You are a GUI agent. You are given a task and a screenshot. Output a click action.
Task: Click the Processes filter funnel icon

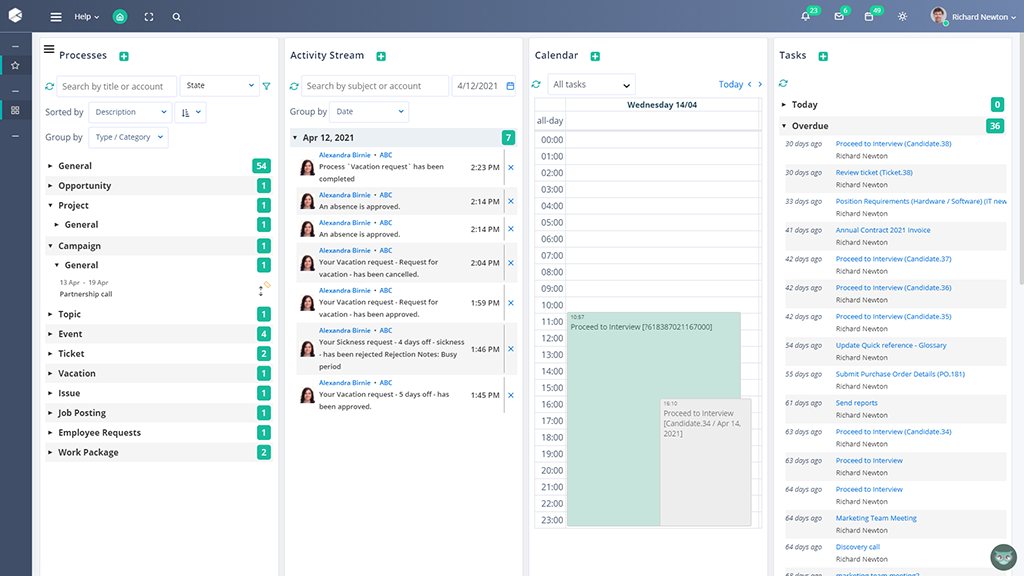pyautogui.click(x=267, y=86)
